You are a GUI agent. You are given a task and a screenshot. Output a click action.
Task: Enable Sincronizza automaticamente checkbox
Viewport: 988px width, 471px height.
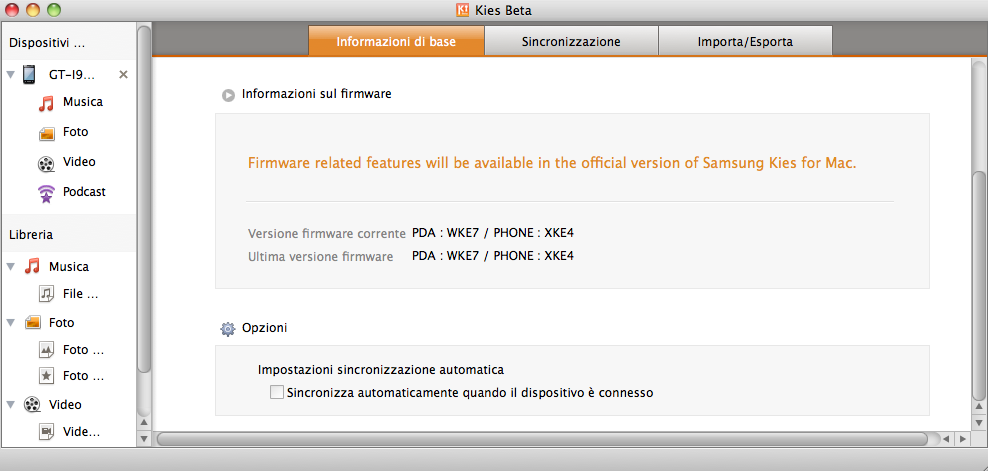277,393
